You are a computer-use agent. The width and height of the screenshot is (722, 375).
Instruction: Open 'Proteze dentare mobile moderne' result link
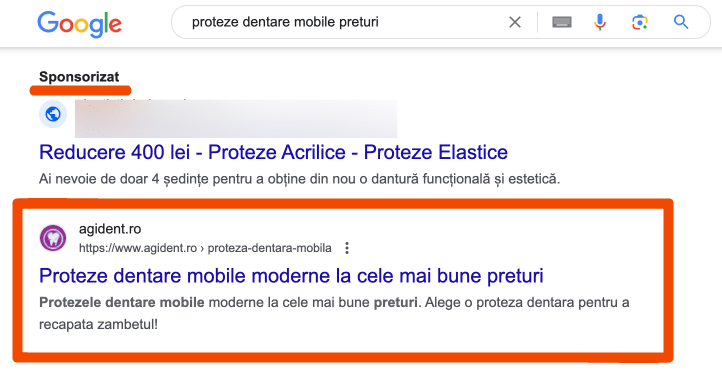[x=291, y=276]
